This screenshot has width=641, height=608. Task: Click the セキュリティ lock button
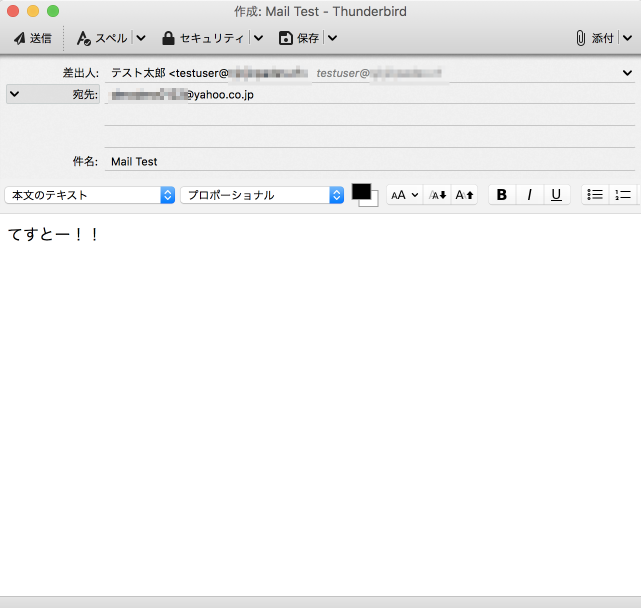(x=203, y=38)
